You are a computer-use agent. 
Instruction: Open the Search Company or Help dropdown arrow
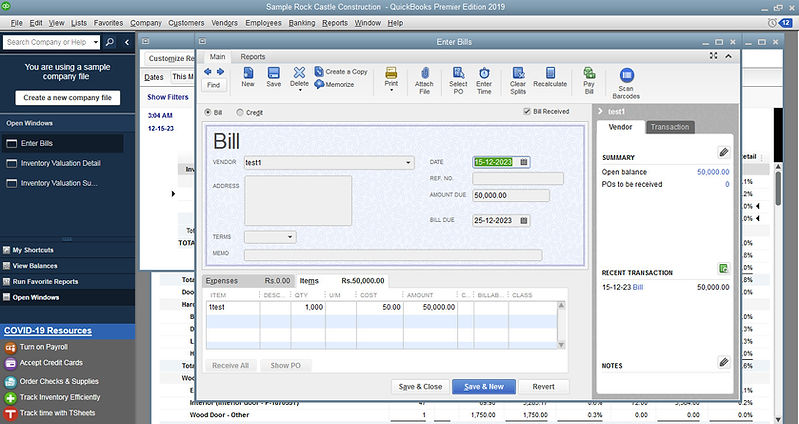click(96, 42)
